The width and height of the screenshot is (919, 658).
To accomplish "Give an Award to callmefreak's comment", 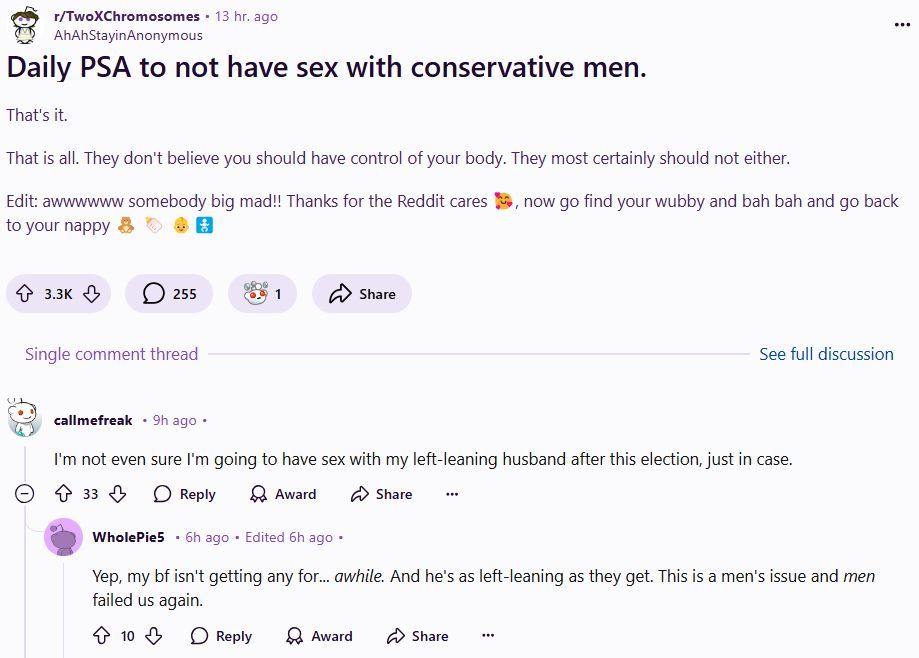I will click(283, 494).
